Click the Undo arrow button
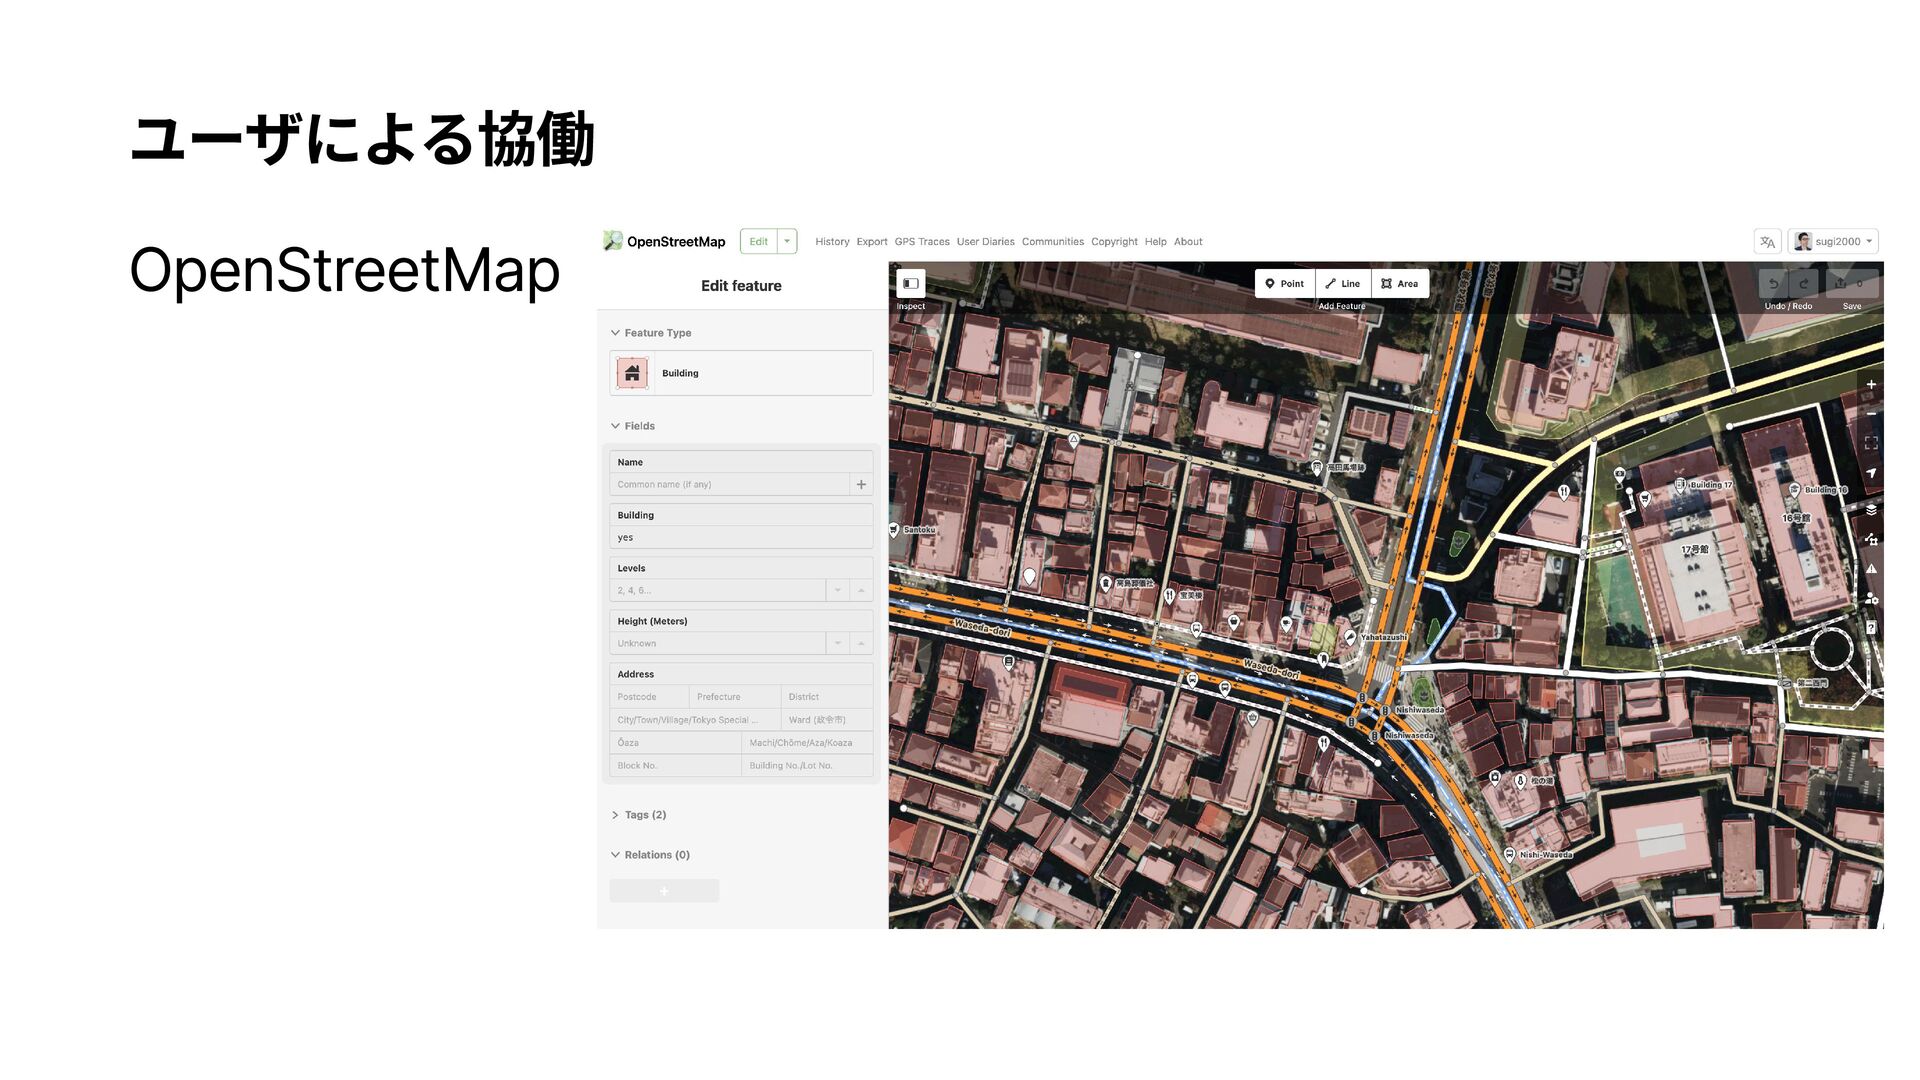Screen dimensions: 1920x1080 coord(1774,284)
